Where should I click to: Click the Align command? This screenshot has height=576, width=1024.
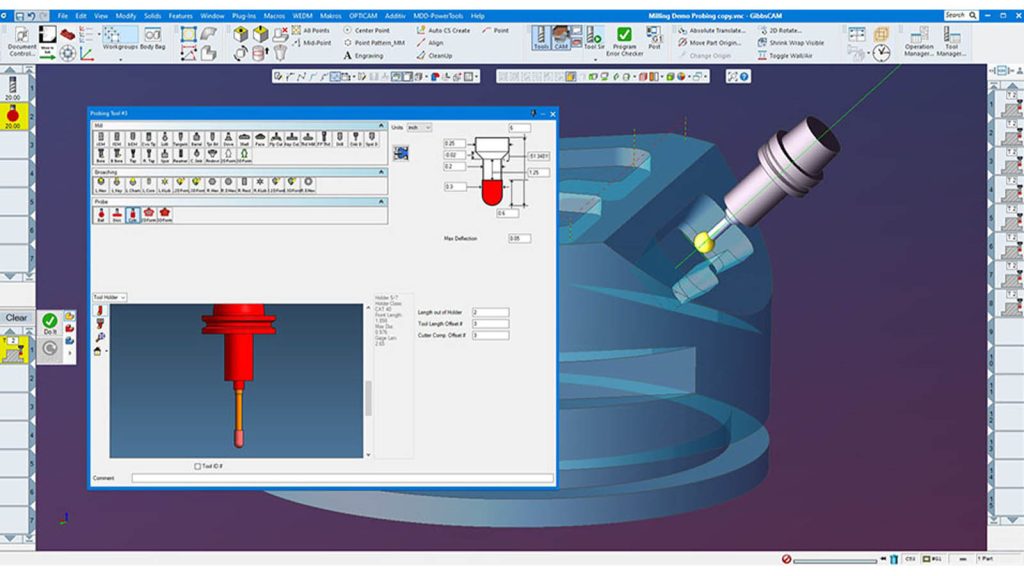(430, 42)
